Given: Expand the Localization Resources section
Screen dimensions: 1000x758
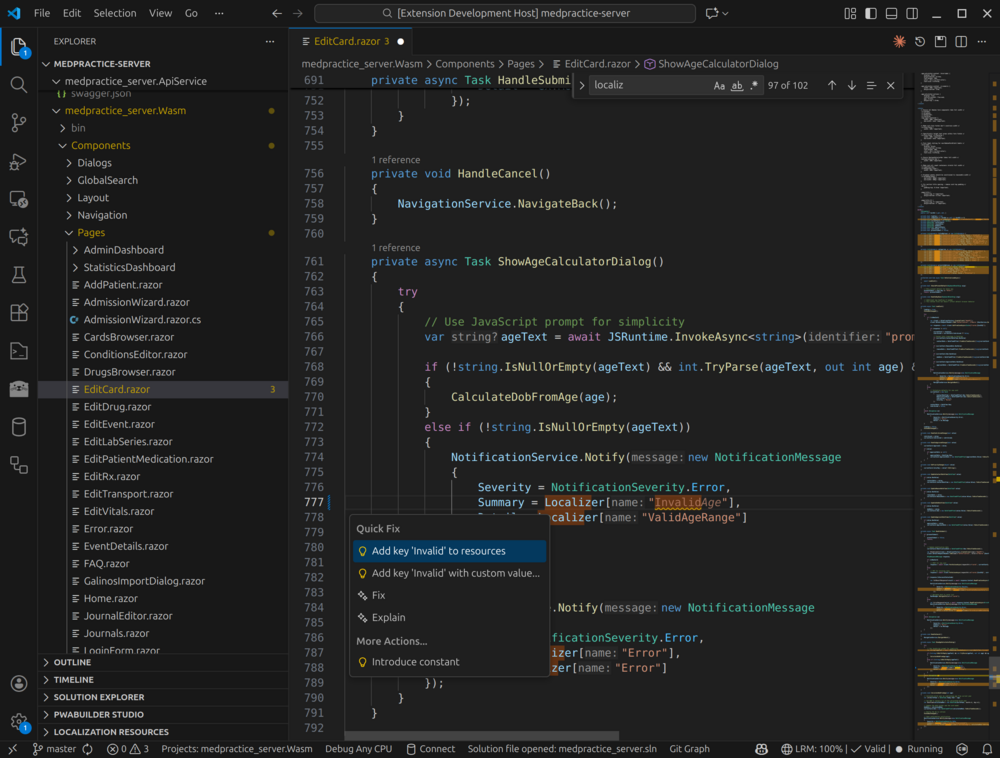Looking at the screenshot, I should 110,732.
